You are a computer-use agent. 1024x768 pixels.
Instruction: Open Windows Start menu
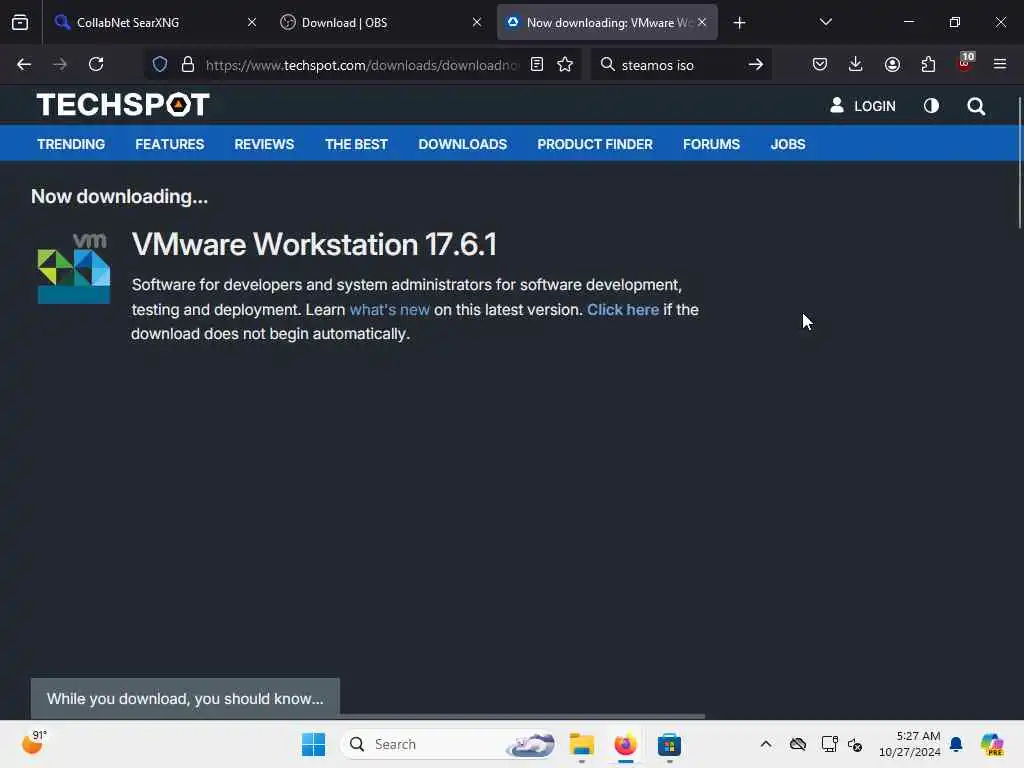[313, 744]
